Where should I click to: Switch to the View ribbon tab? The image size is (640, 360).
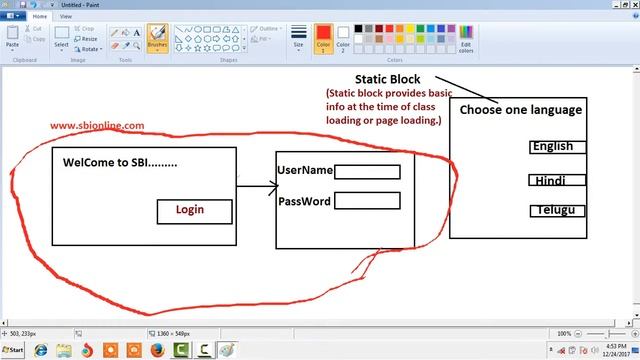click(x=66, y=16)
